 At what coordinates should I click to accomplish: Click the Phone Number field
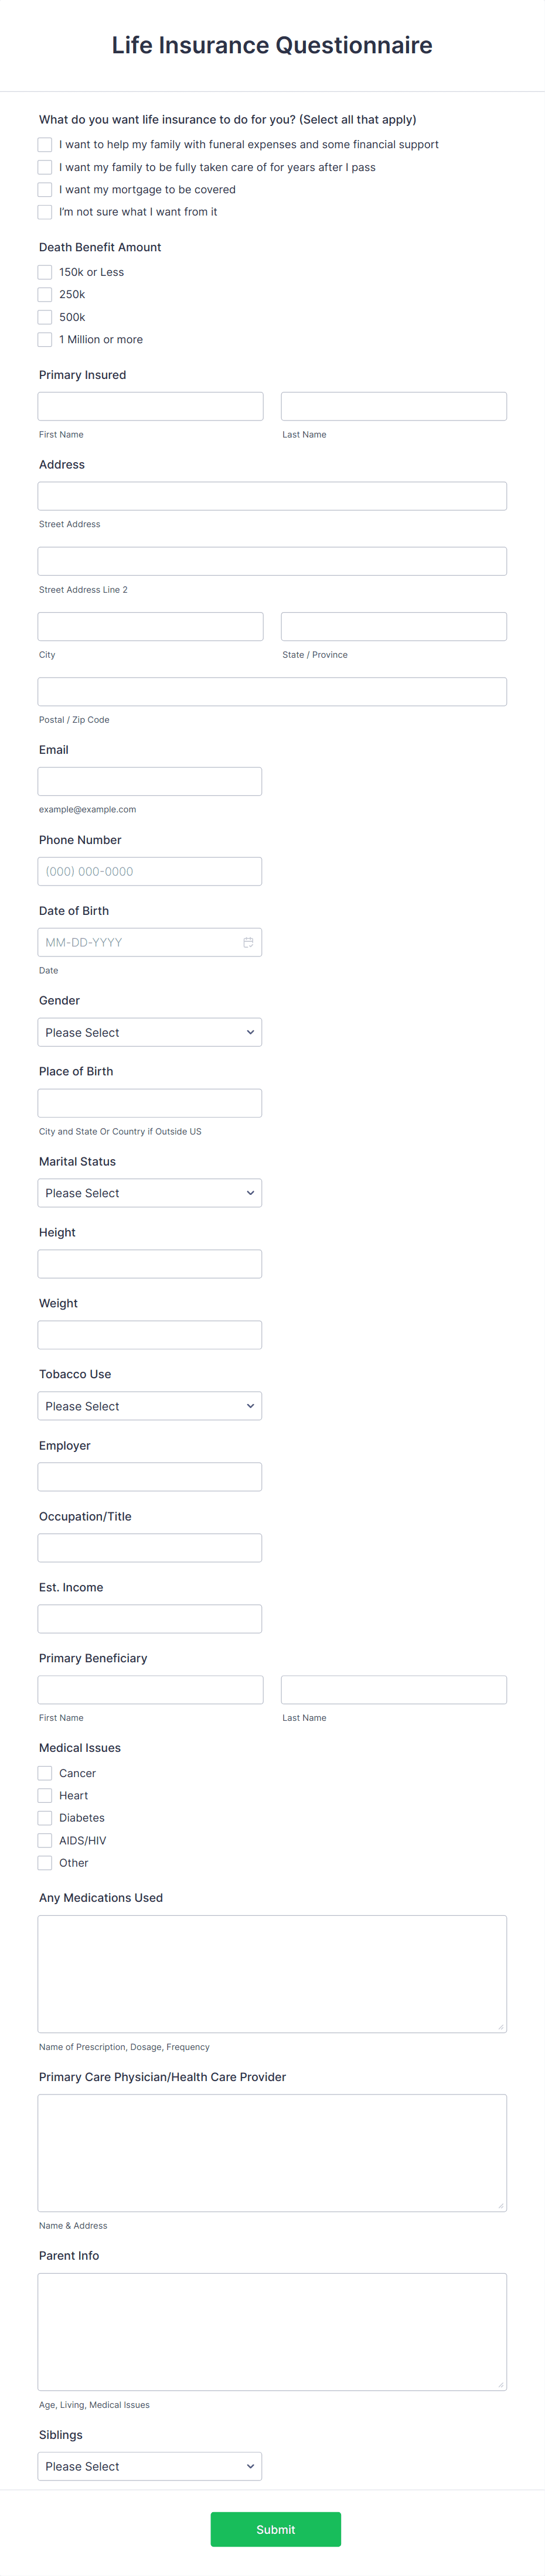coord(149,871)
